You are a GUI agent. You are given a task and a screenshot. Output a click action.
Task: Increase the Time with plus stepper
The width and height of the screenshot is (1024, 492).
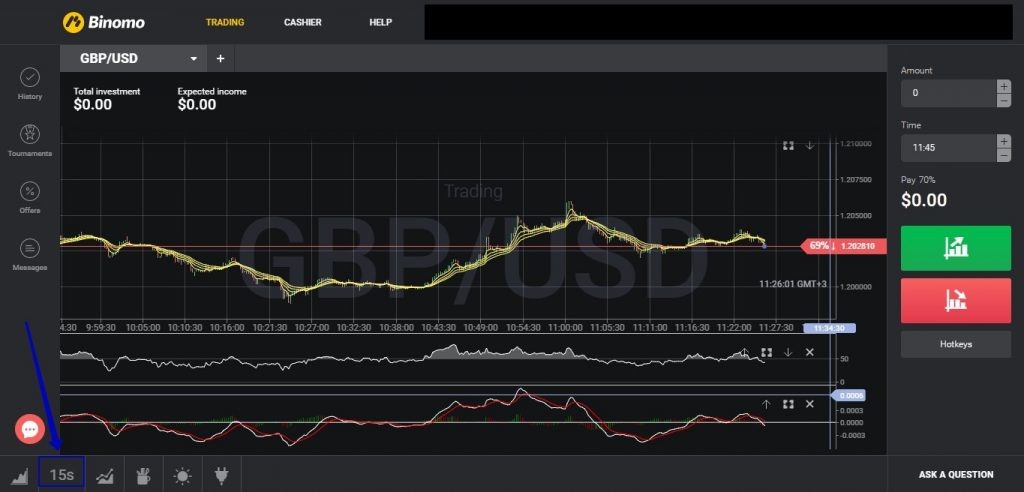pos(1004,141)
